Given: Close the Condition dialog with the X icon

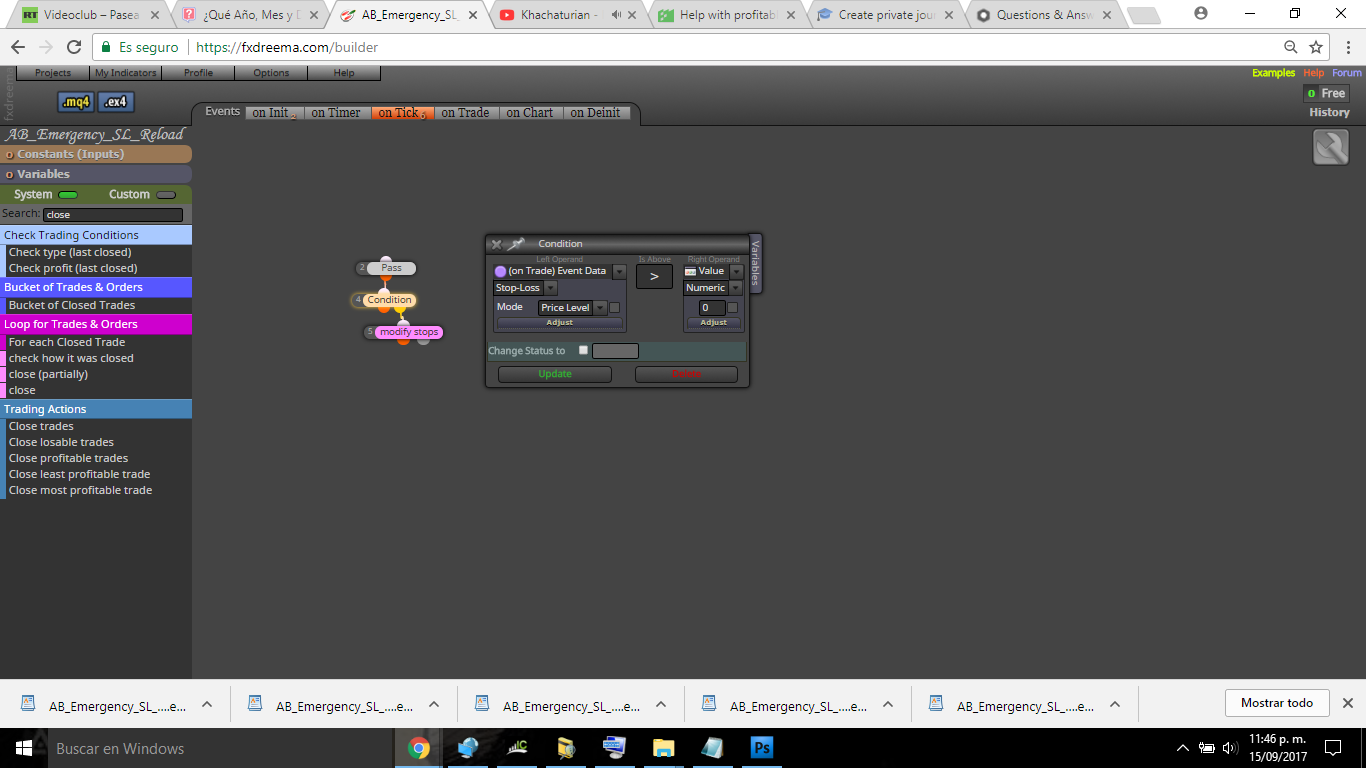Looking at the screenshot, I should pyautogui.click(x=496, y=244).
